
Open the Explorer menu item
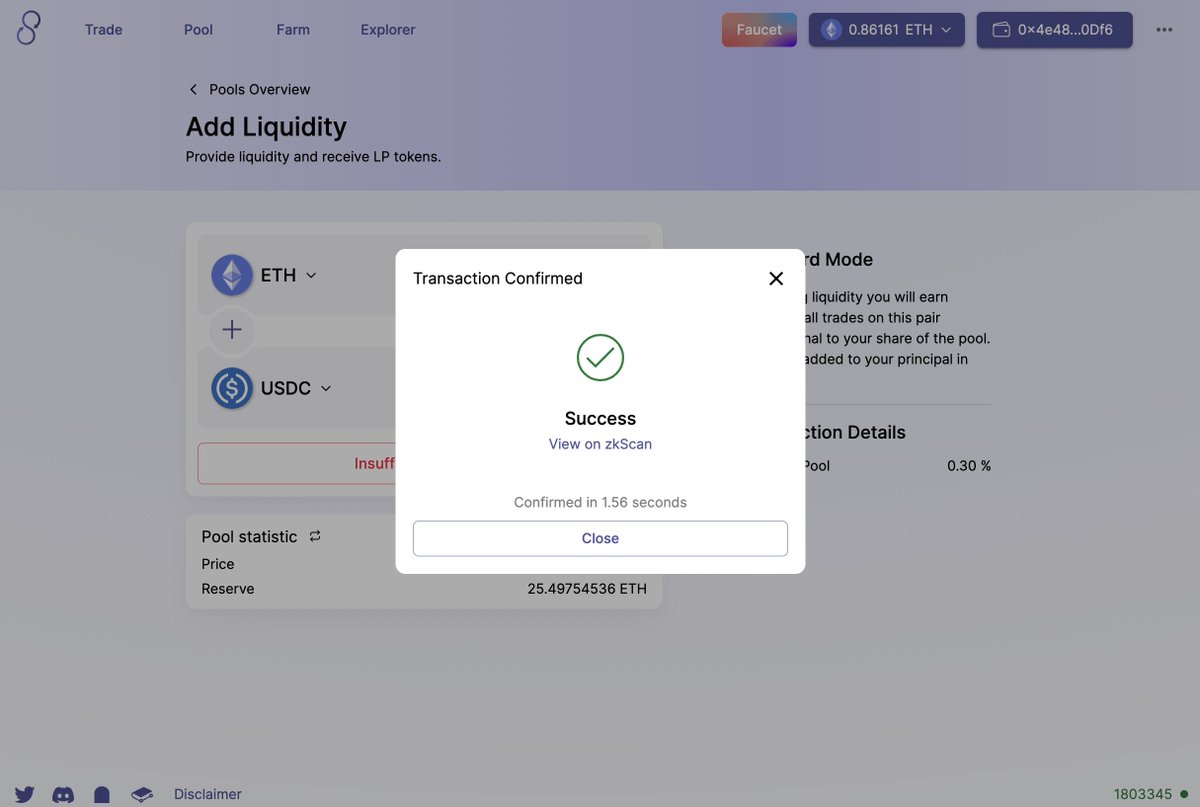pyautogui.click(x=388, y=30)
